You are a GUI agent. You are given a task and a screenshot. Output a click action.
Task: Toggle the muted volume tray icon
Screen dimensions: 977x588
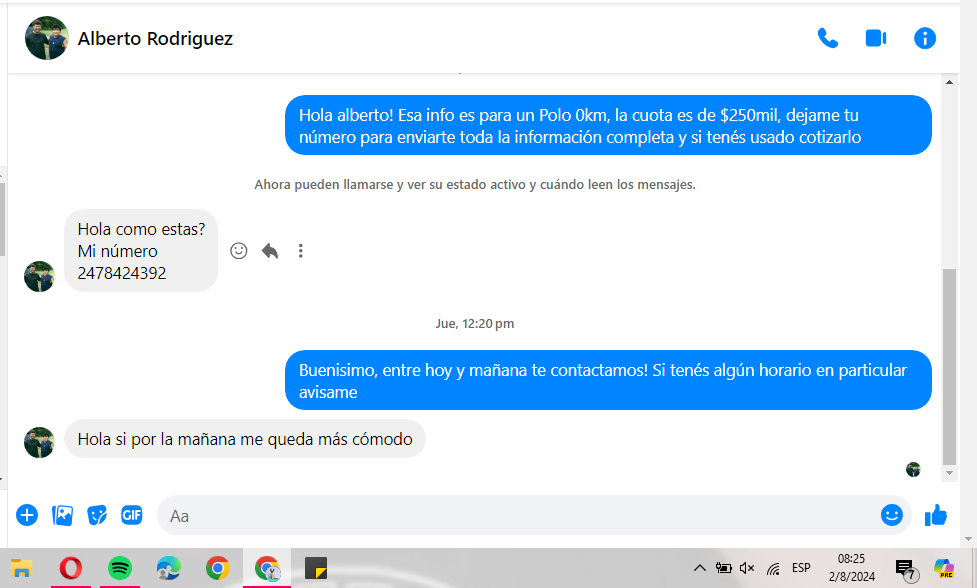coord(747,568)
